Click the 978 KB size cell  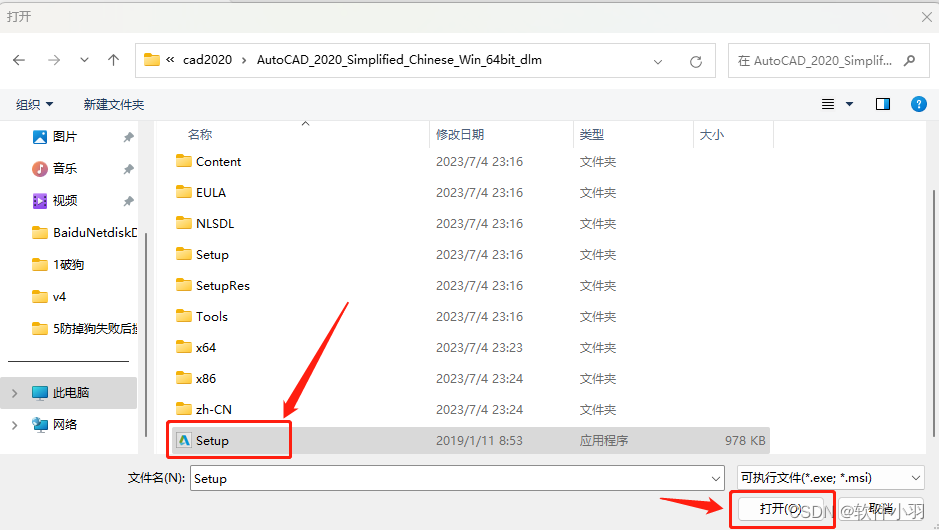(x=745, y=441)
